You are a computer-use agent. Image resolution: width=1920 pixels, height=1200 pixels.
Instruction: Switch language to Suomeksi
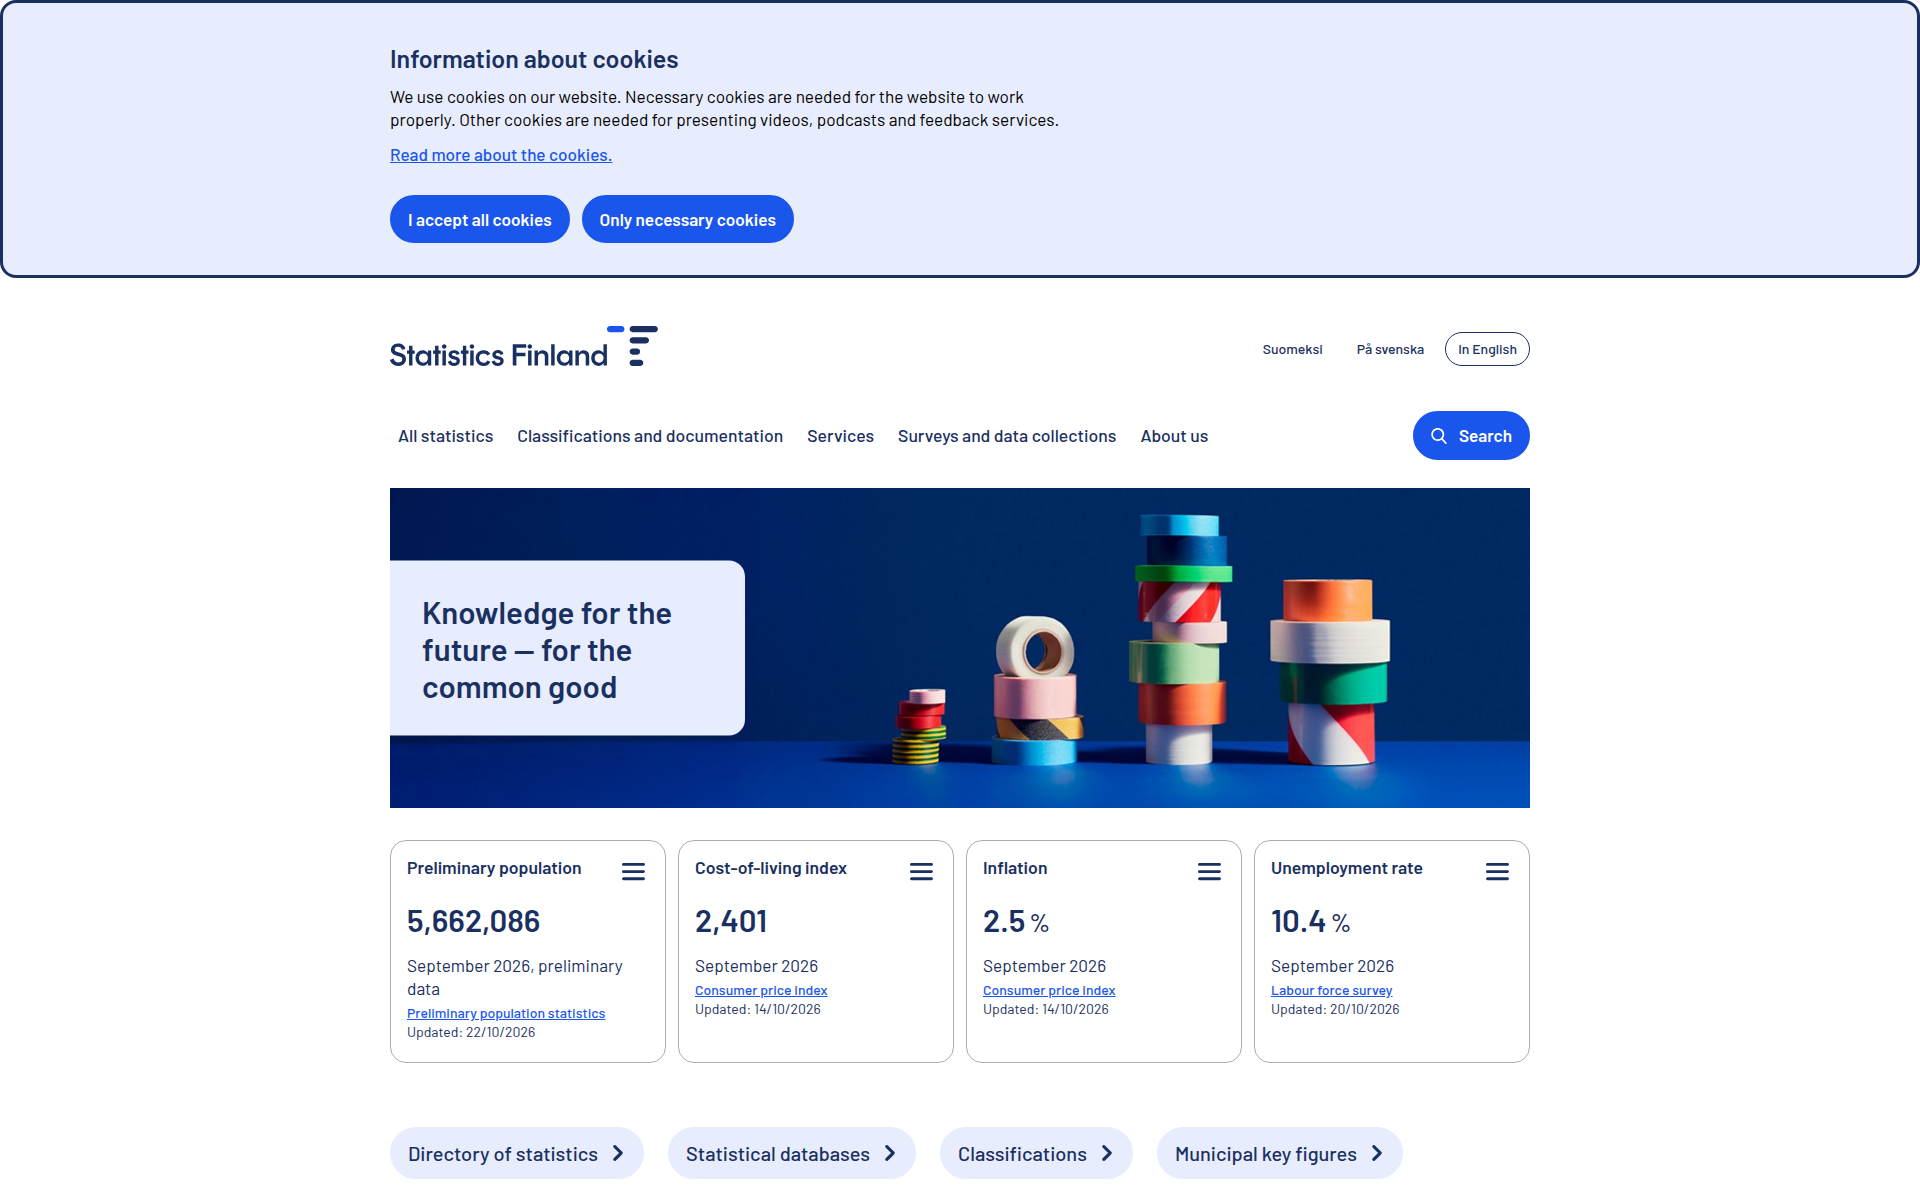pyautogui.click(x=1292, y=349)
